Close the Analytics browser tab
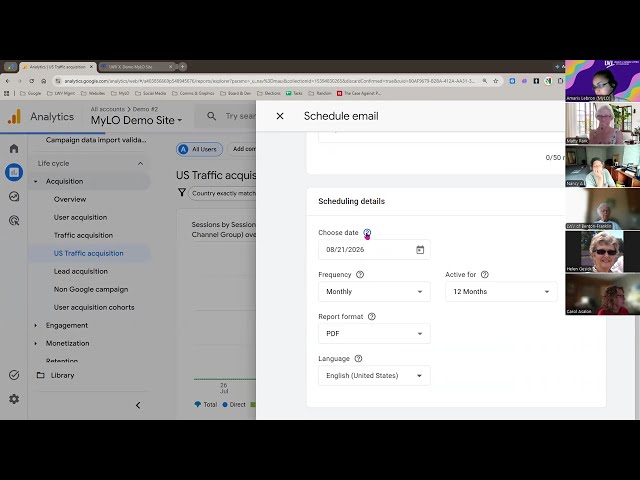640x480 pixels. 91,67
